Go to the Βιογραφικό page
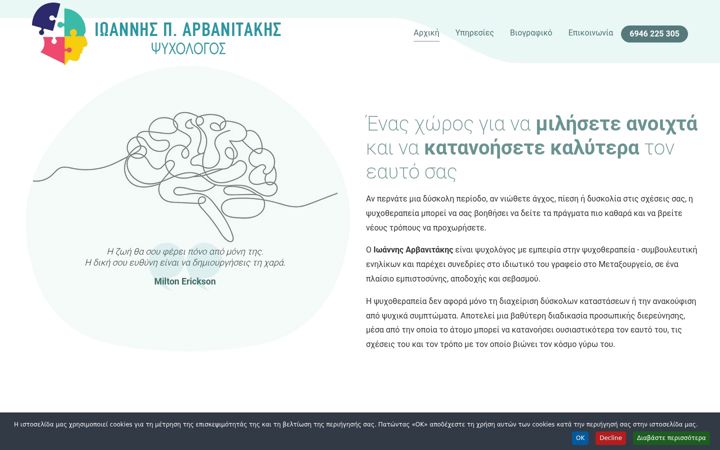720x450 pixels. click(x=531, y=33)
